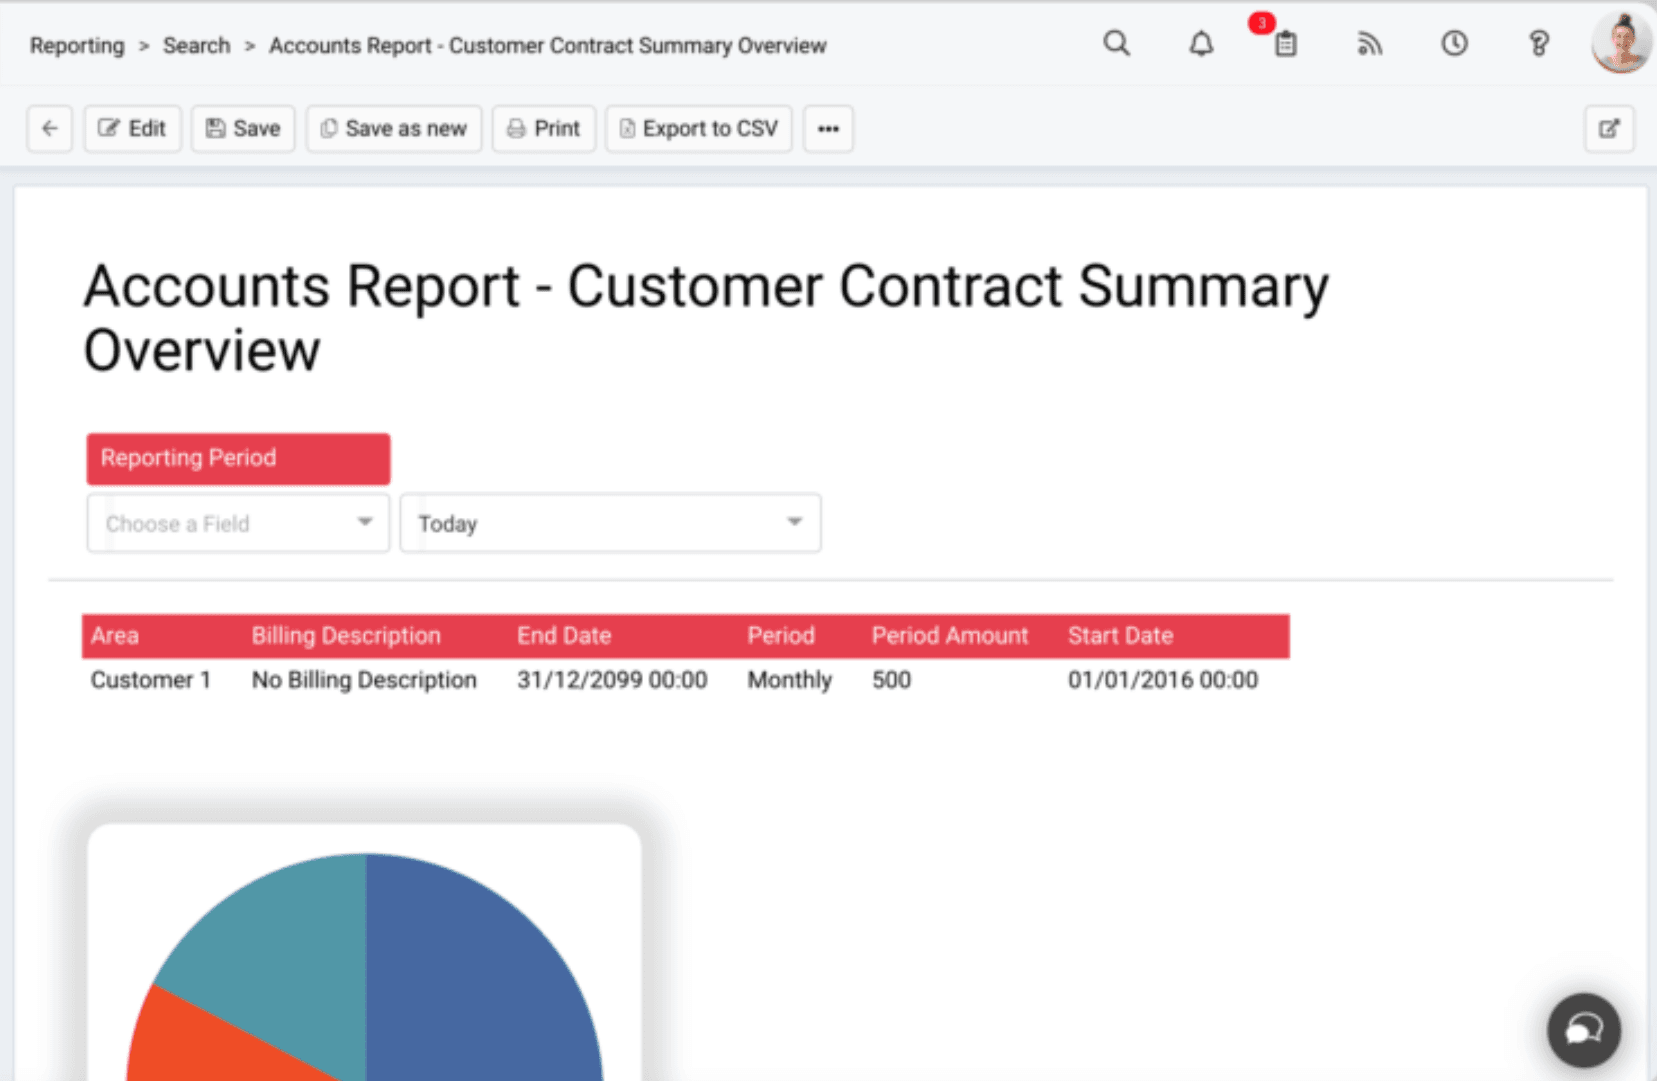Click the Edit button
1657x1081 pixels.
coord(132,129)
